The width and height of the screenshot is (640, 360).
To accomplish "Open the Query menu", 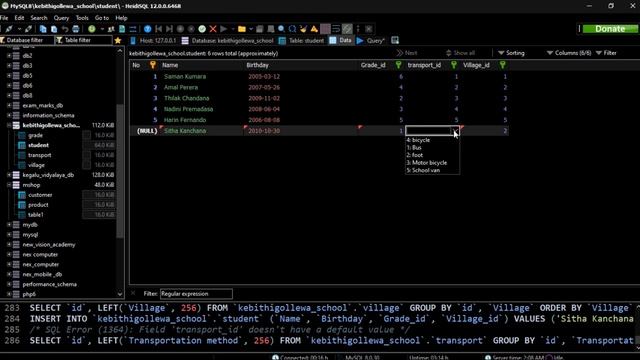I will (61, 18).
